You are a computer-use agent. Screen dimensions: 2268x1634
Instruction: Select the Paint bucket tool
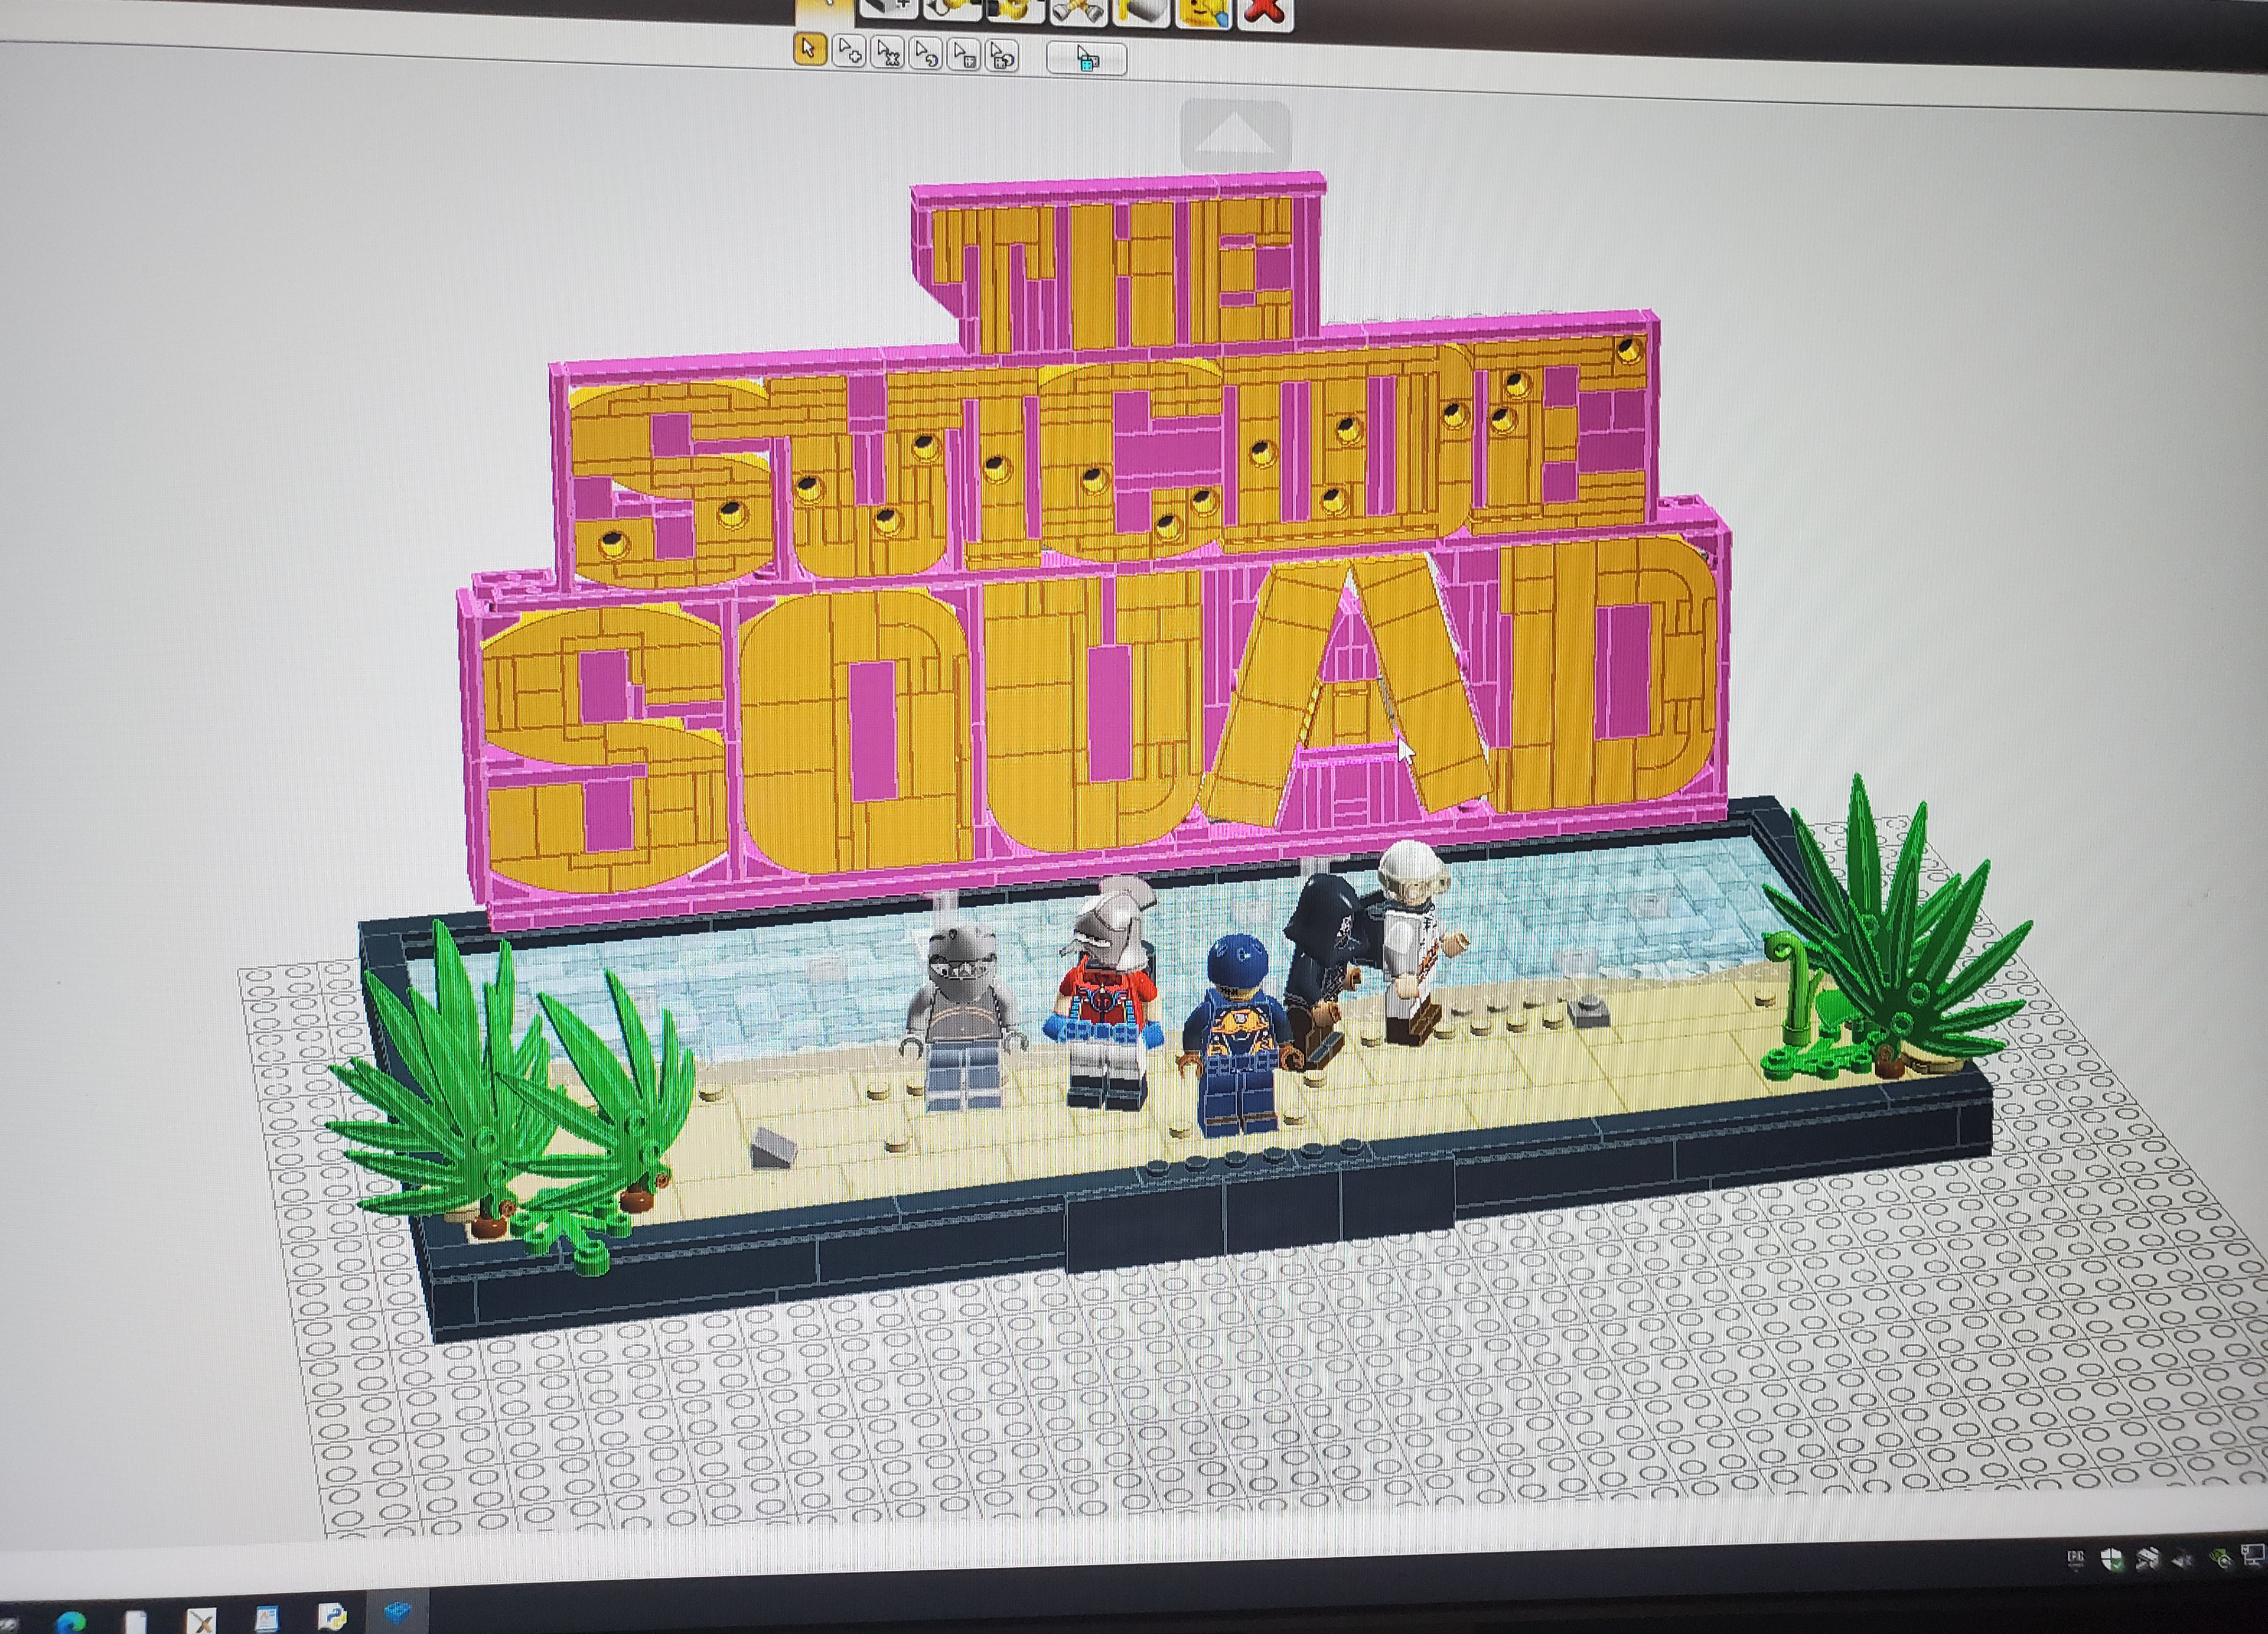1142,13
